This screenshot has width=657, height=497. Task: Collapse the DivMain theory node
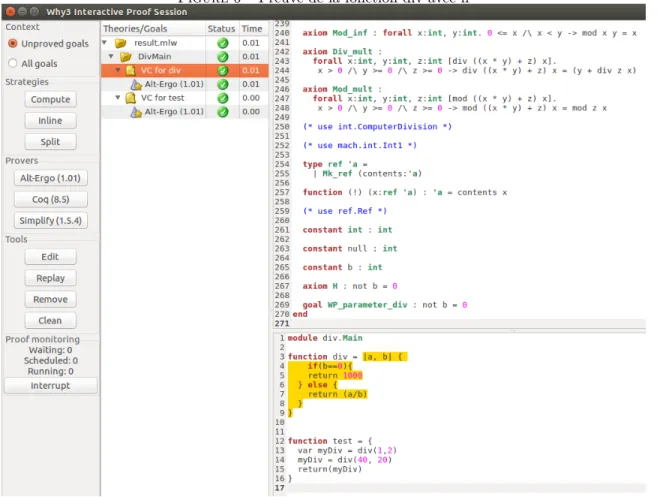tap(111, 56)
